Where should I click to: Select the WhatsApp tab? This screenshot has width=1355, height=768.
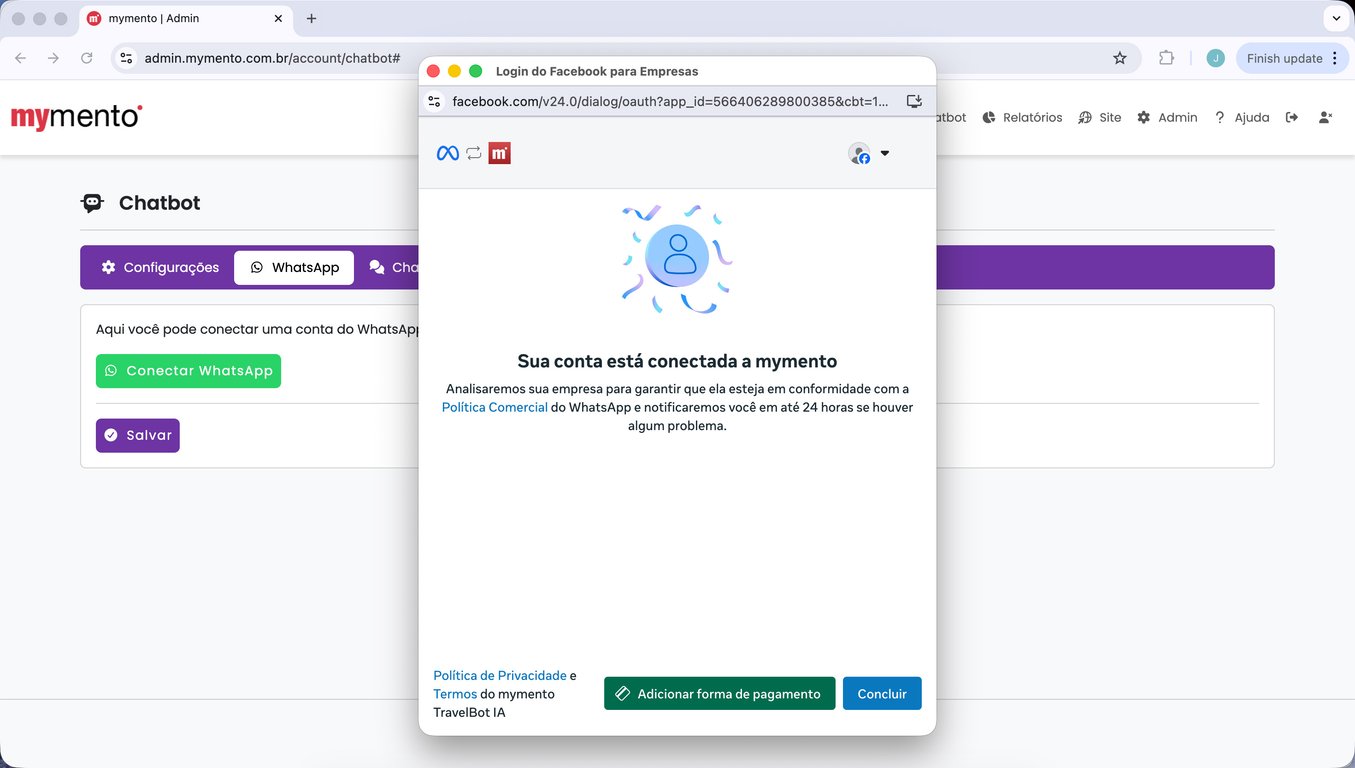[294, 268]
